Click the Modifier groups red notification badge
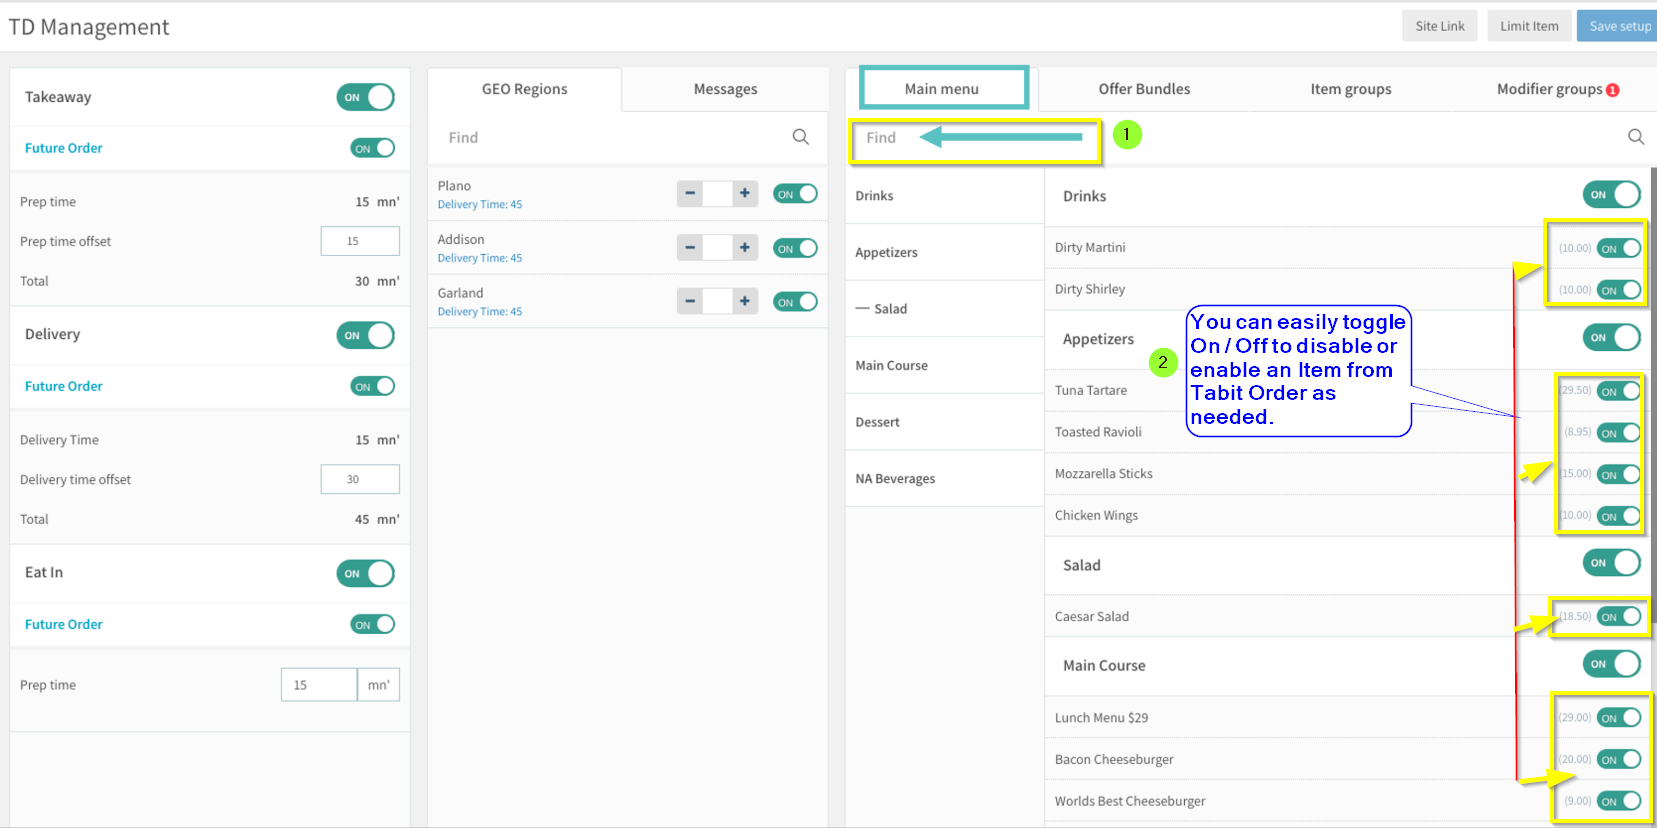This screenshot has width=1657, height=828. coord(1612,90)
